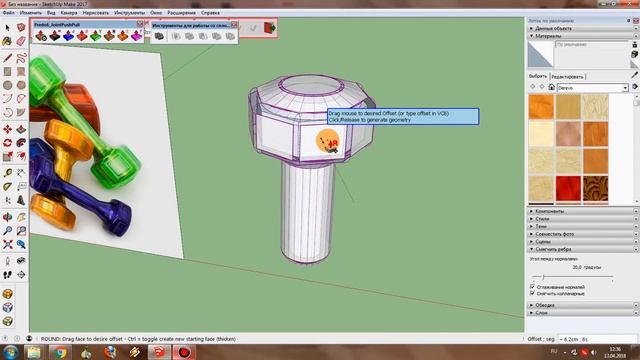Click the blue Joint Push Pull icon
Screen dimensions: 640x360
click(x=68, y=36)
